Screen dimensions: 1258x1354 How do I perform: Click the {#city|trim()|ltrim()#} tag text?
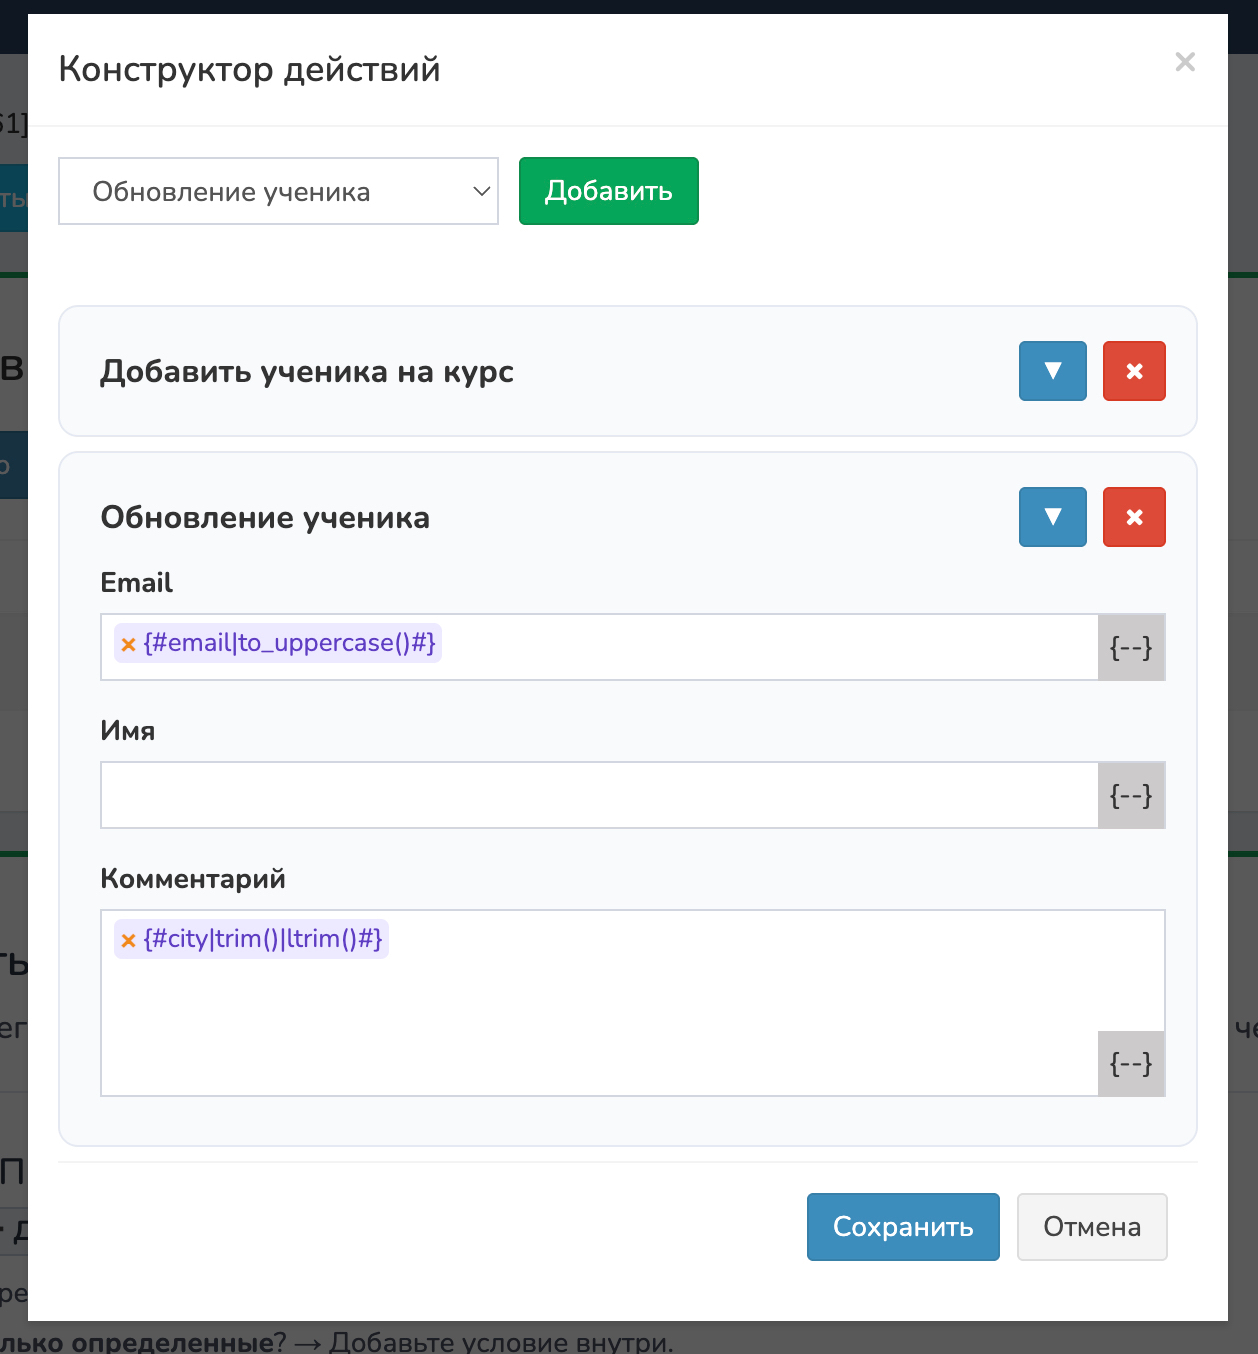(263, 939)
